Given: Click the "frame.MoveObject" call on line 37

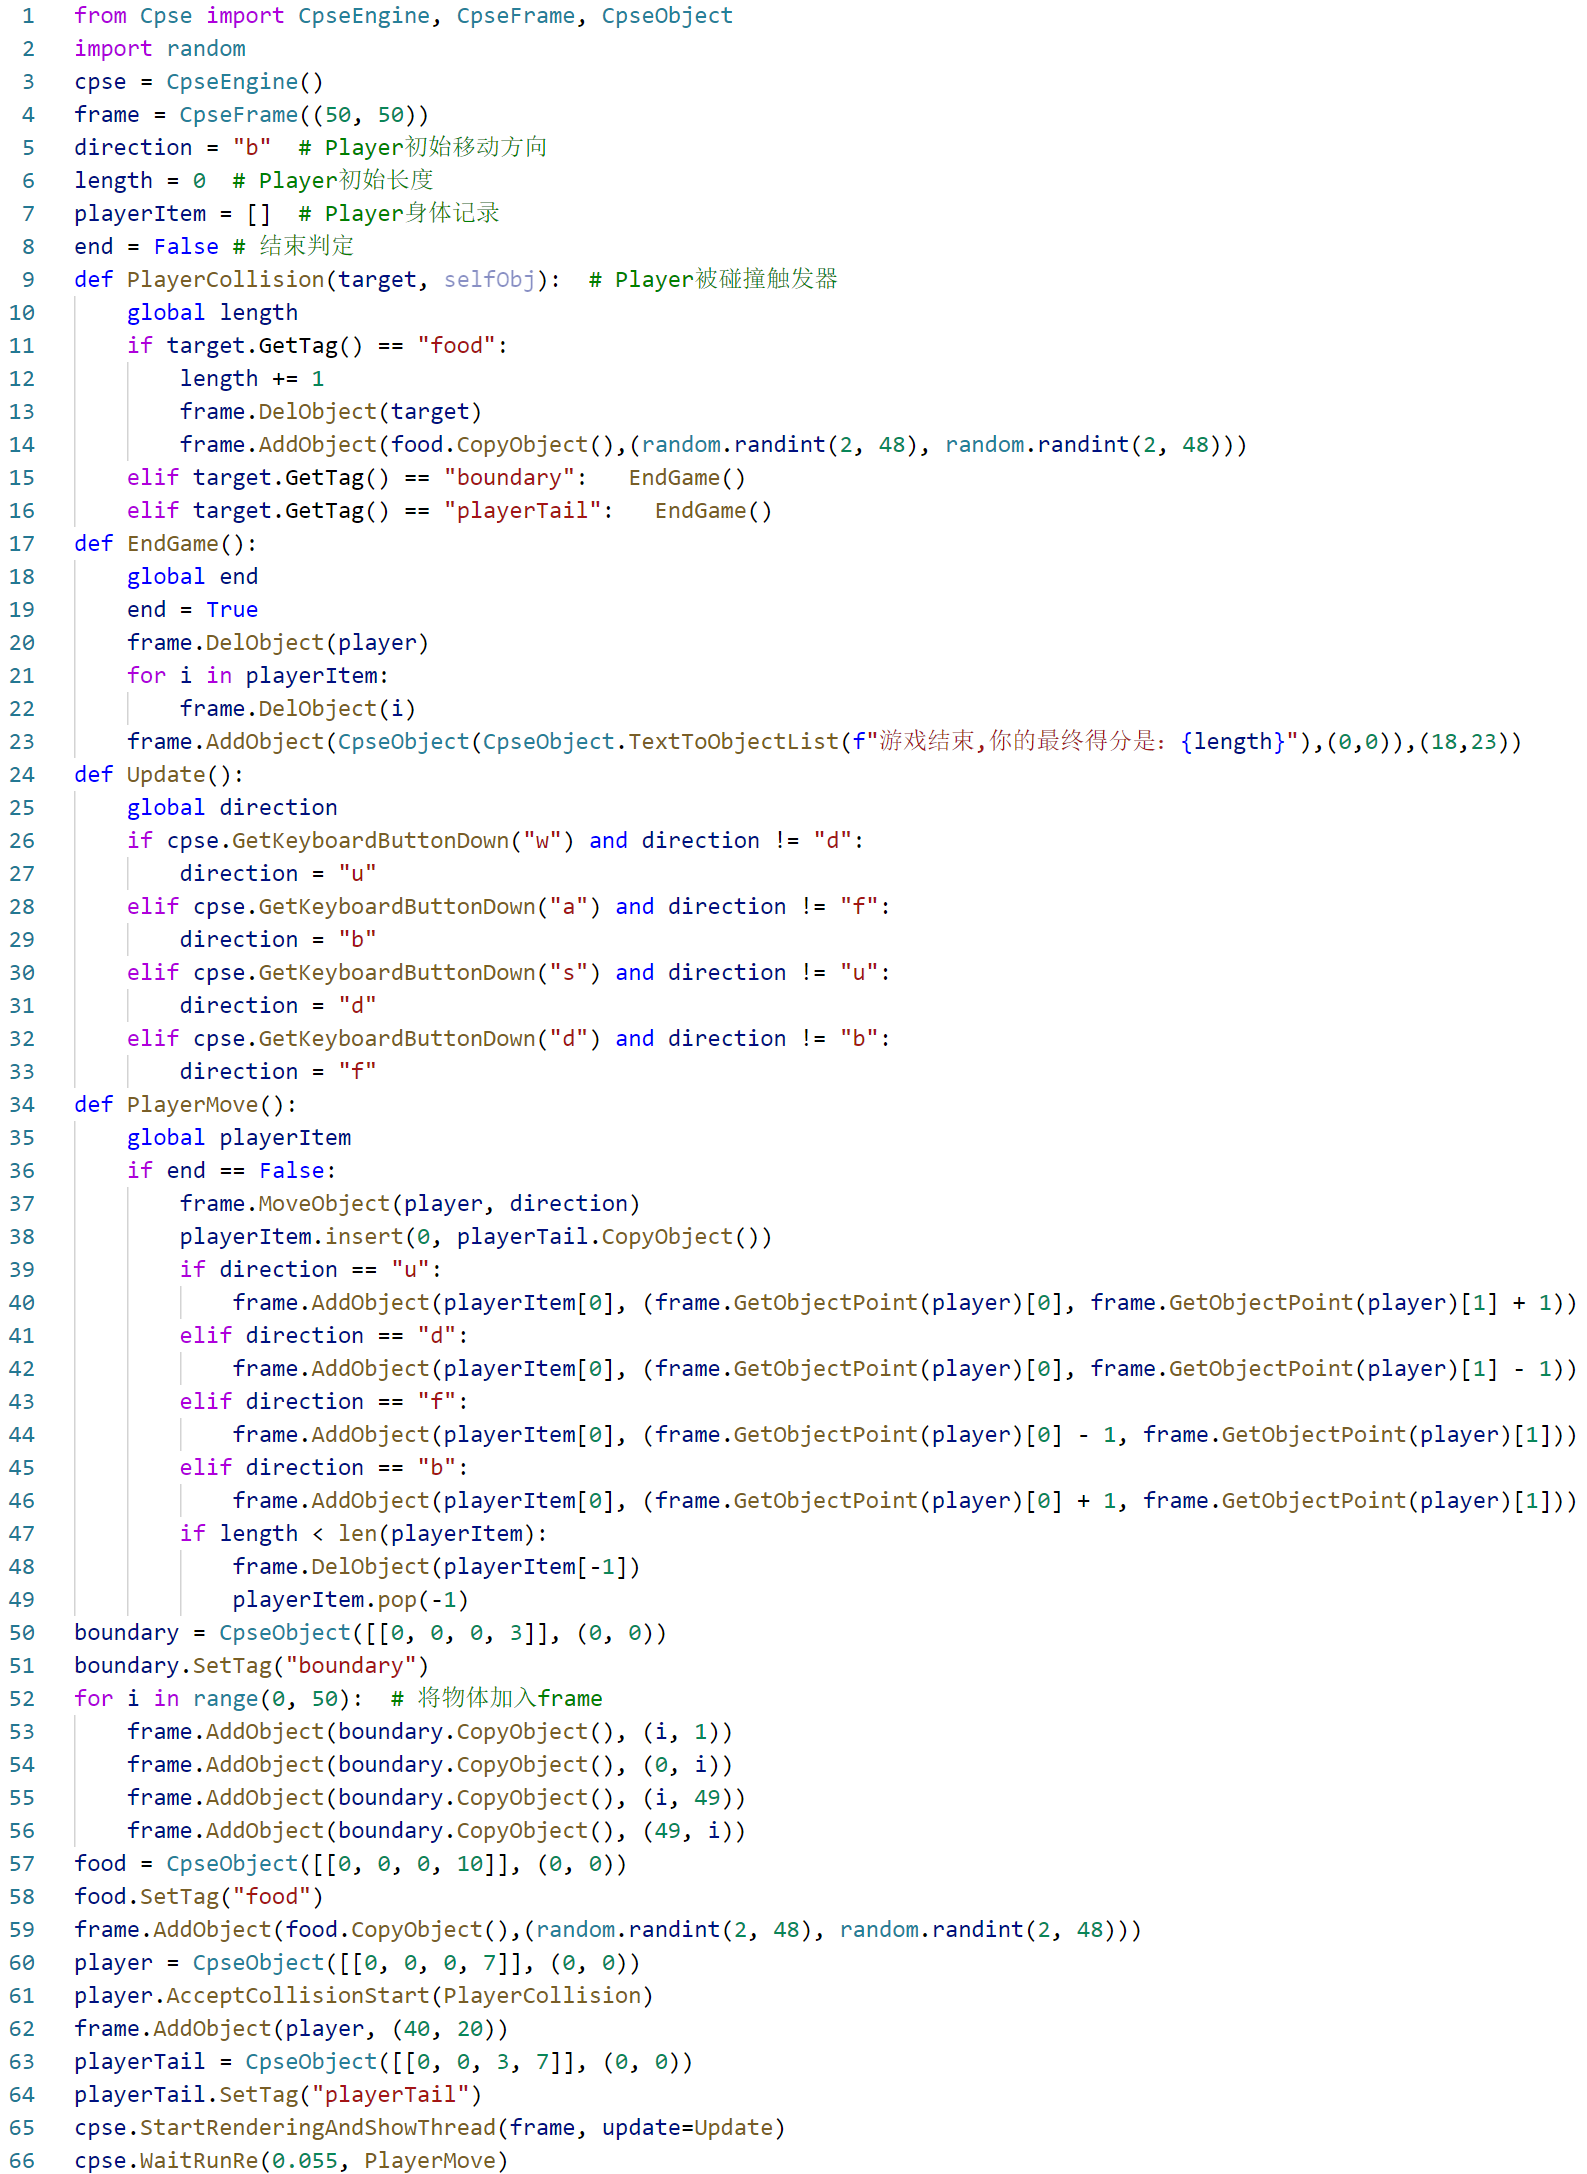Looking at the screenshot, I should click(x=285, y=1204).
